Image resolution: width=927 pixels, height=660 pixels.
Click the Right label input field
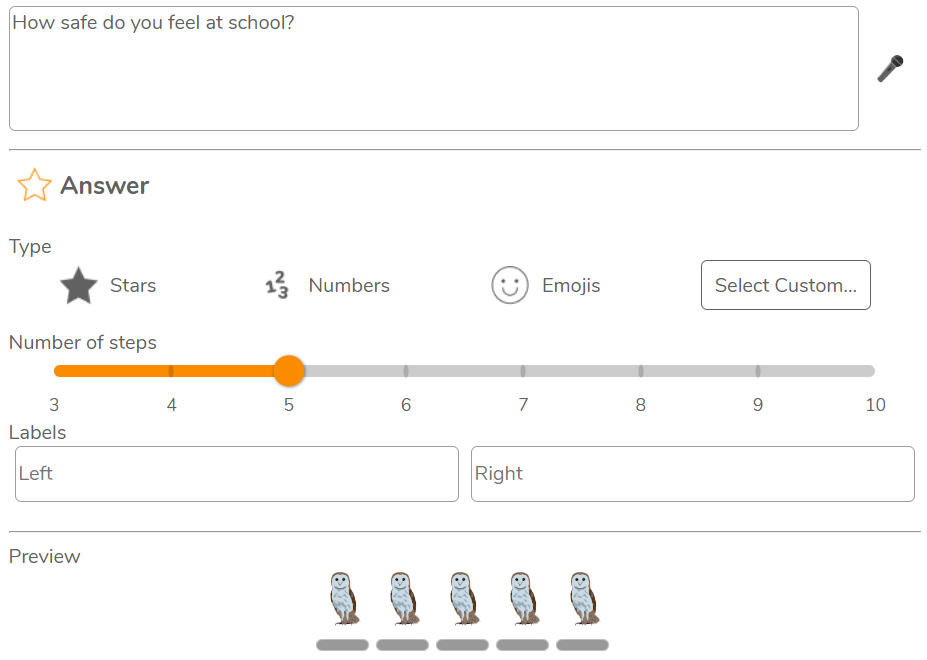[692, 474]
